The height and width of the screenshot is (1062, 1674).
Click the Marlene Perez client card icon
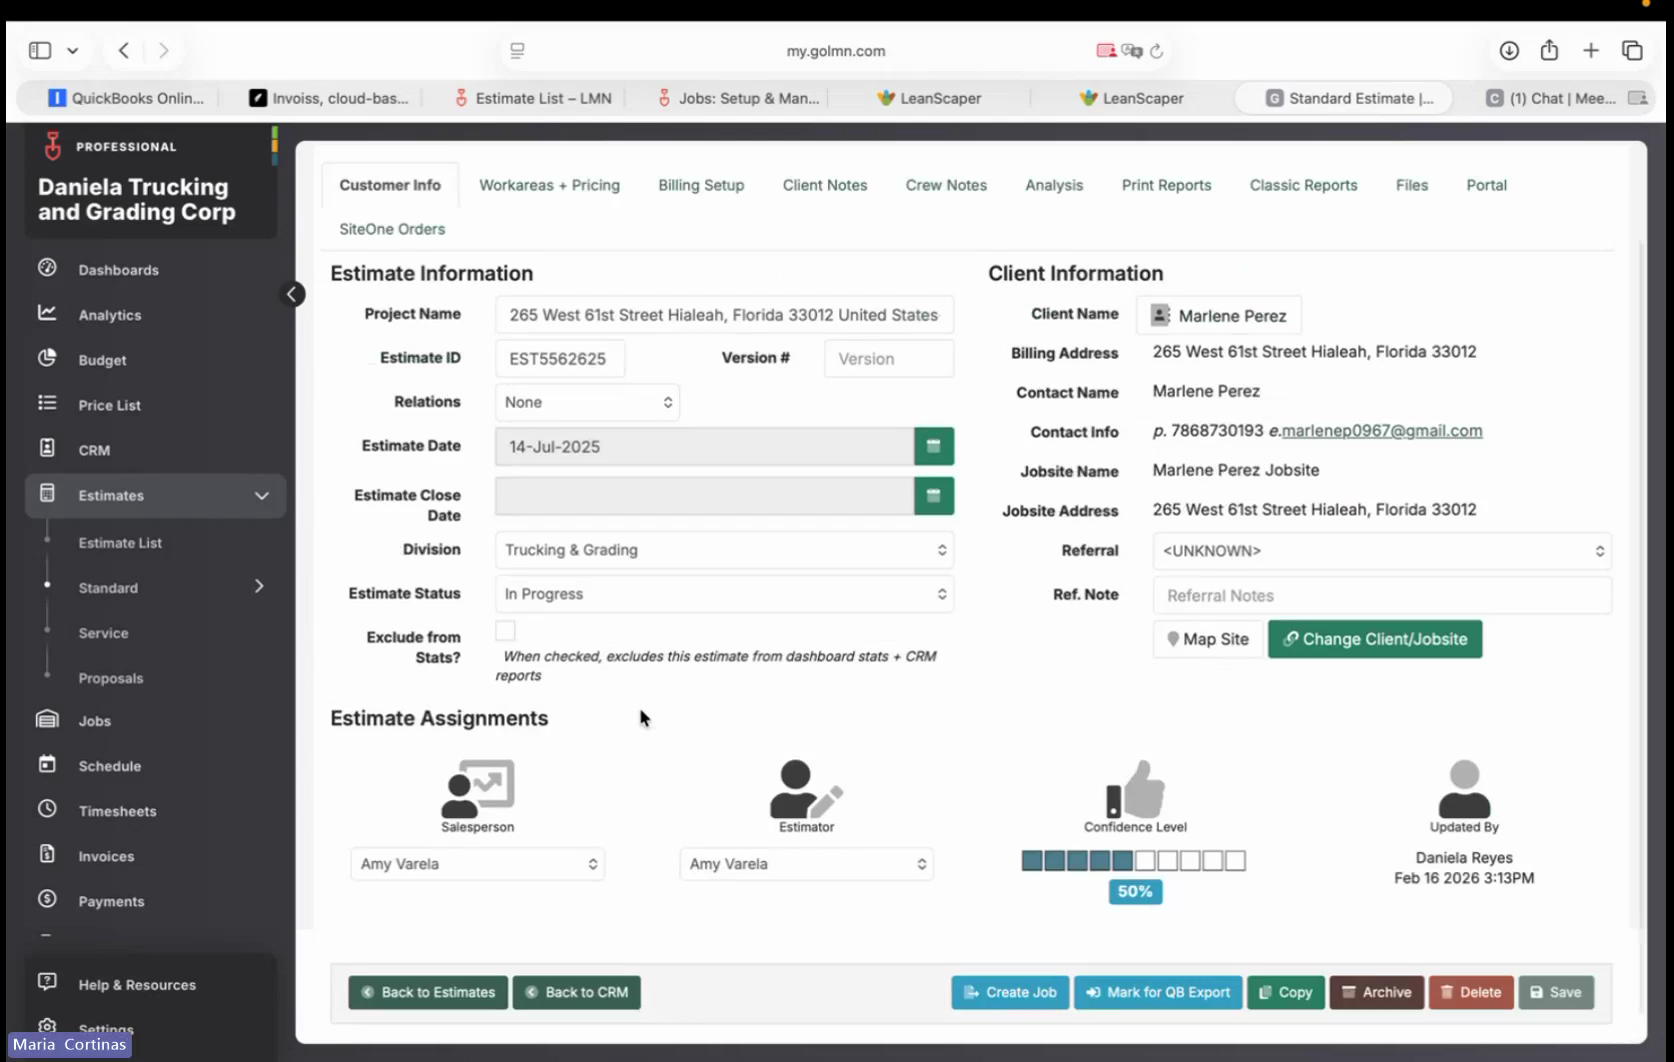1160,315
